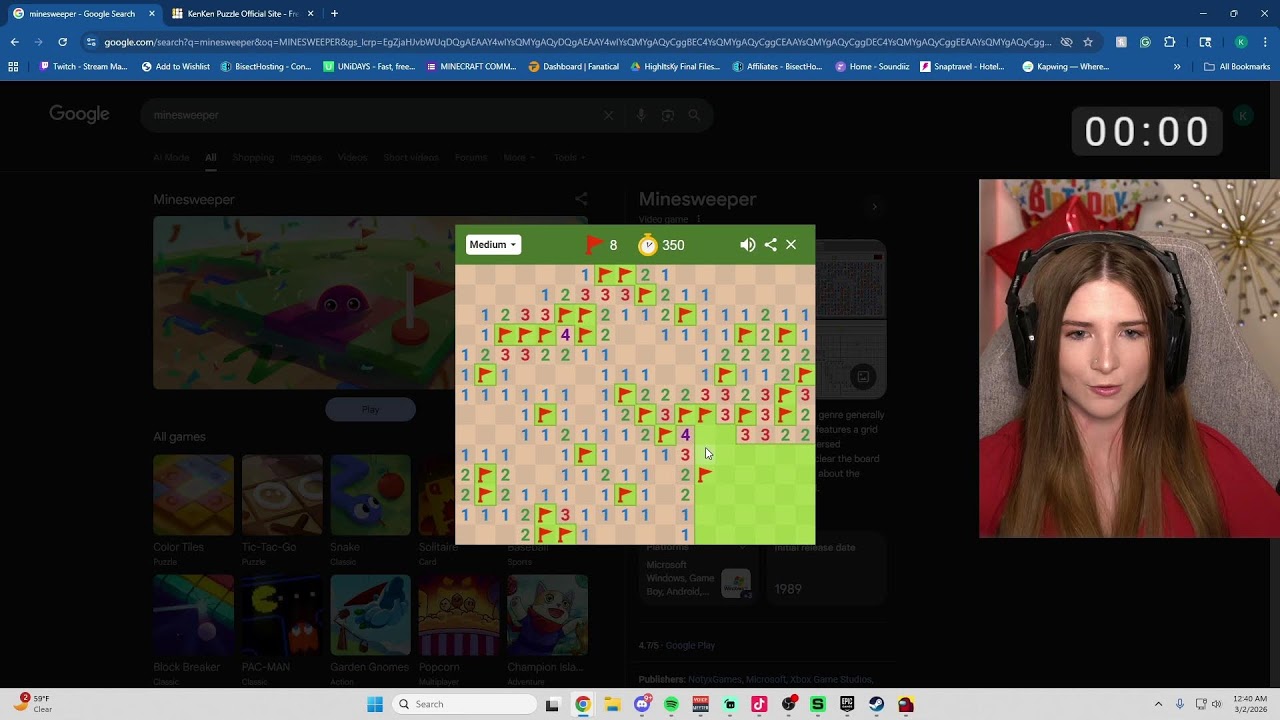Click the share icon in the Minesweeper header

coord(770,245)
